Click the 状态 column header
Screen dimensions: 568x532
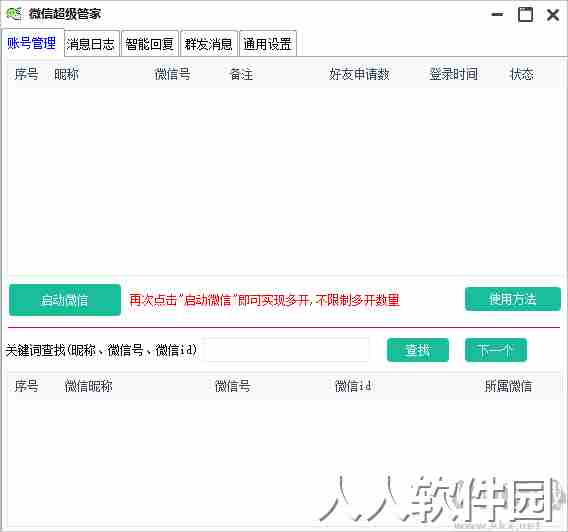tap(522, 74)
